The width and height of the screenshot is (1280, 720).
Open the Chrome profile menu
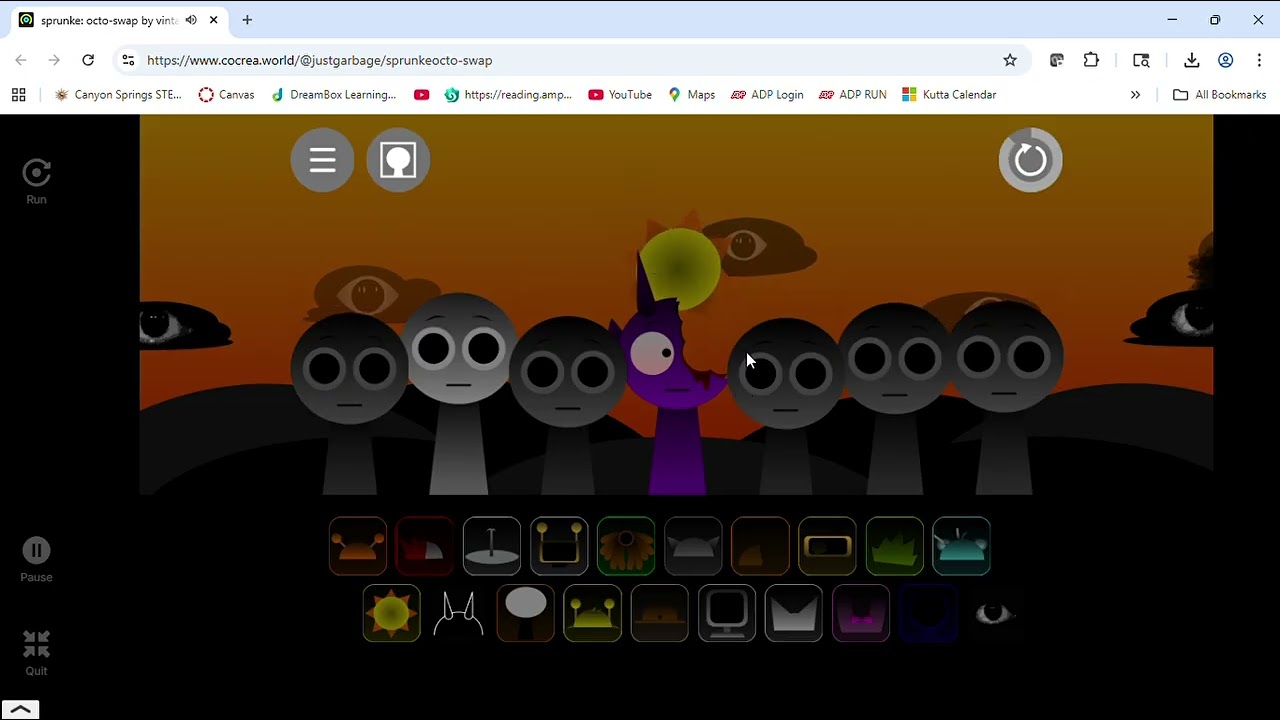(1225, 60)
